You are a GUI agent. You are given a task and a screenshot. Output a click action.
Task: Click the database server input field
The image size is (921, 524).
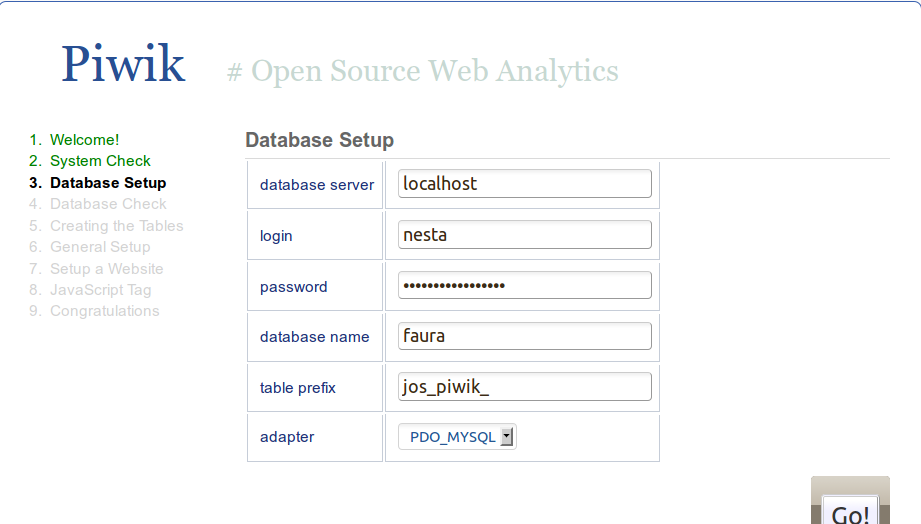(x=525, y=183)
